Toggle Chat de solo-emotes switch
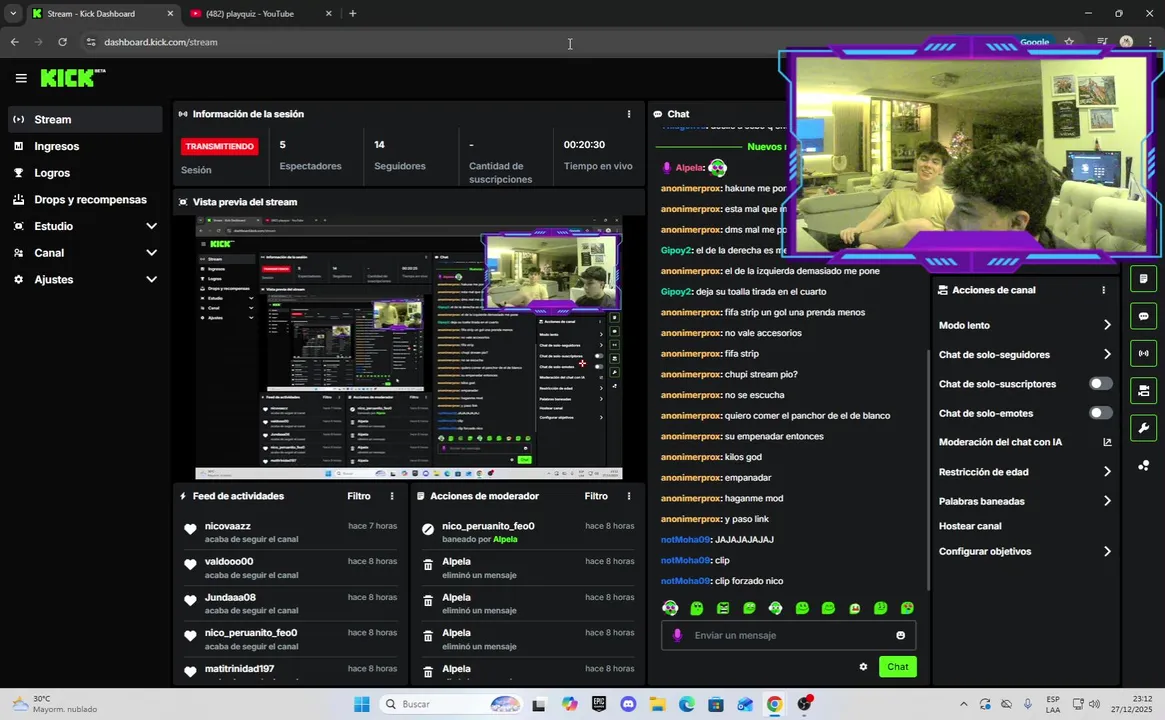This screenshot has width=1165, height=720. (1100, 412)
